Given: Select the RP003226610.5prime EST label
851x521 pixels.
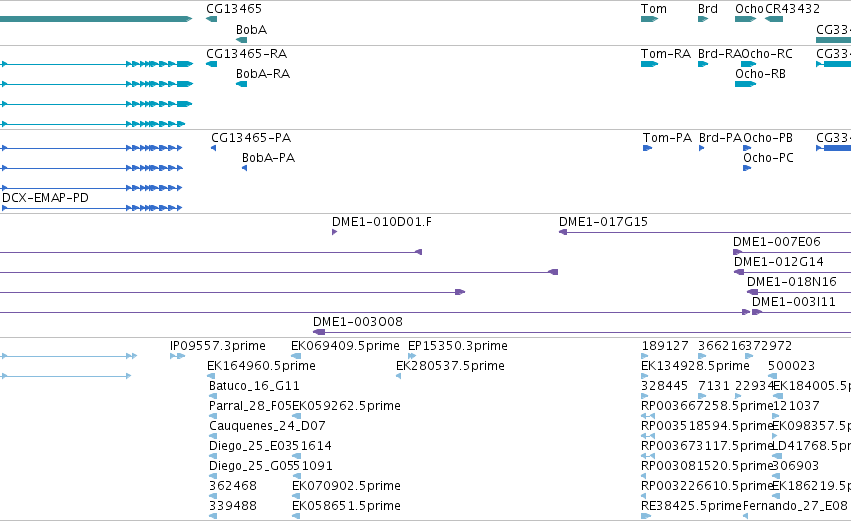Looking at the screenshot, I should coord(706,486).
